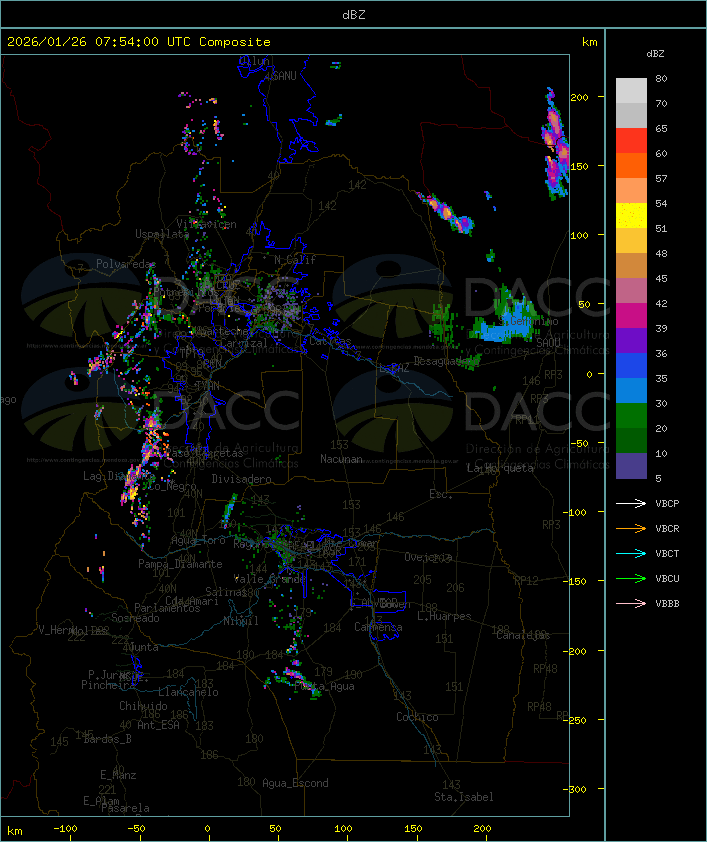The width and height of the screenshot is (707, 842).
Task: Click the light blue rain cell near SAOU
Action: click(505, 329)
